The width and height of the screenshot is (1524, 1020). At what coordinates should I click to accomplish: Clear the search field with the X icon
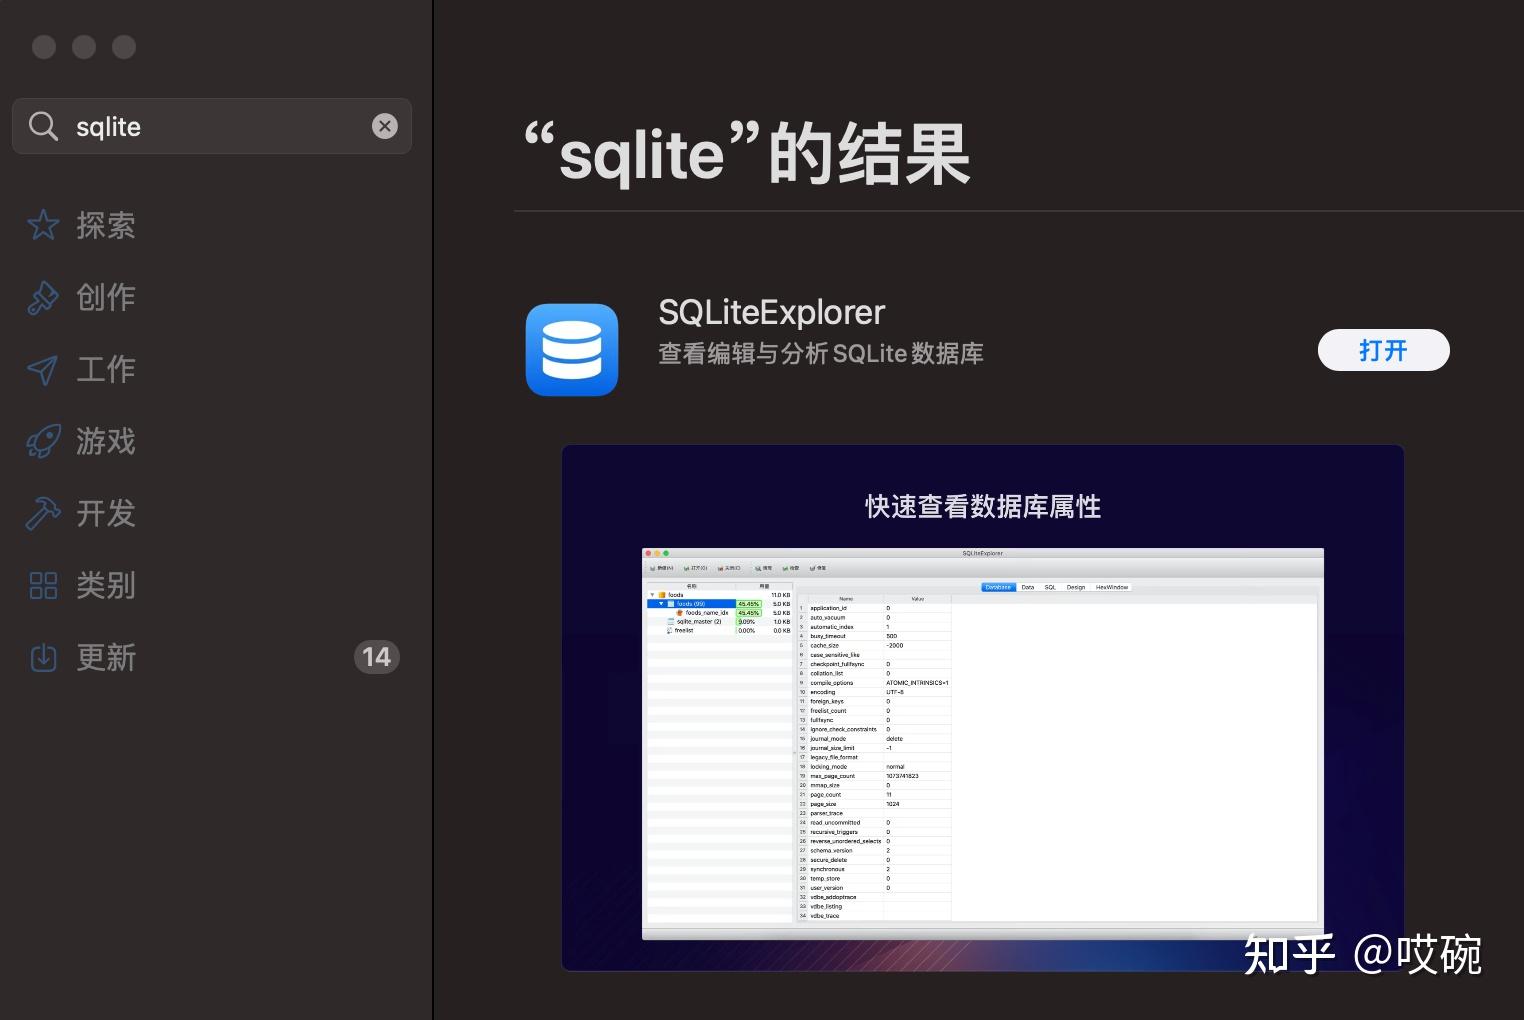(x=385, y=126)
